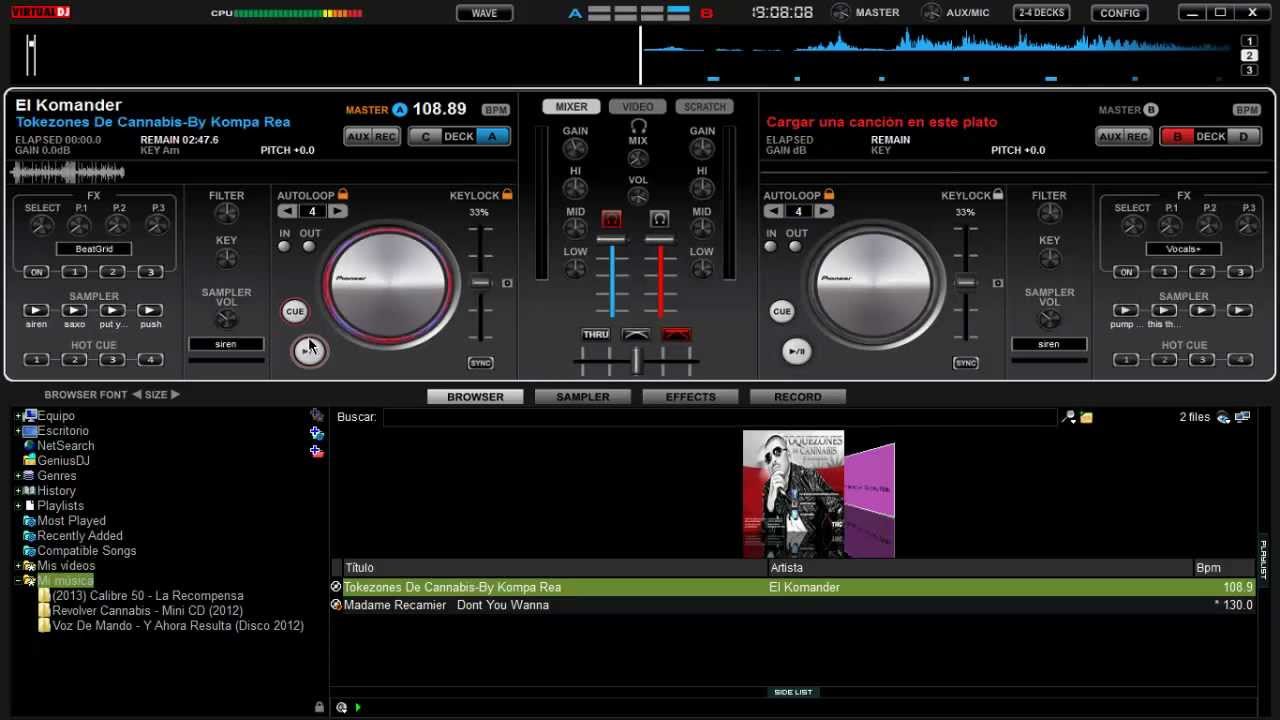
Task: Open GeniusDJ in the folder tree
Action: click(63, 461)
